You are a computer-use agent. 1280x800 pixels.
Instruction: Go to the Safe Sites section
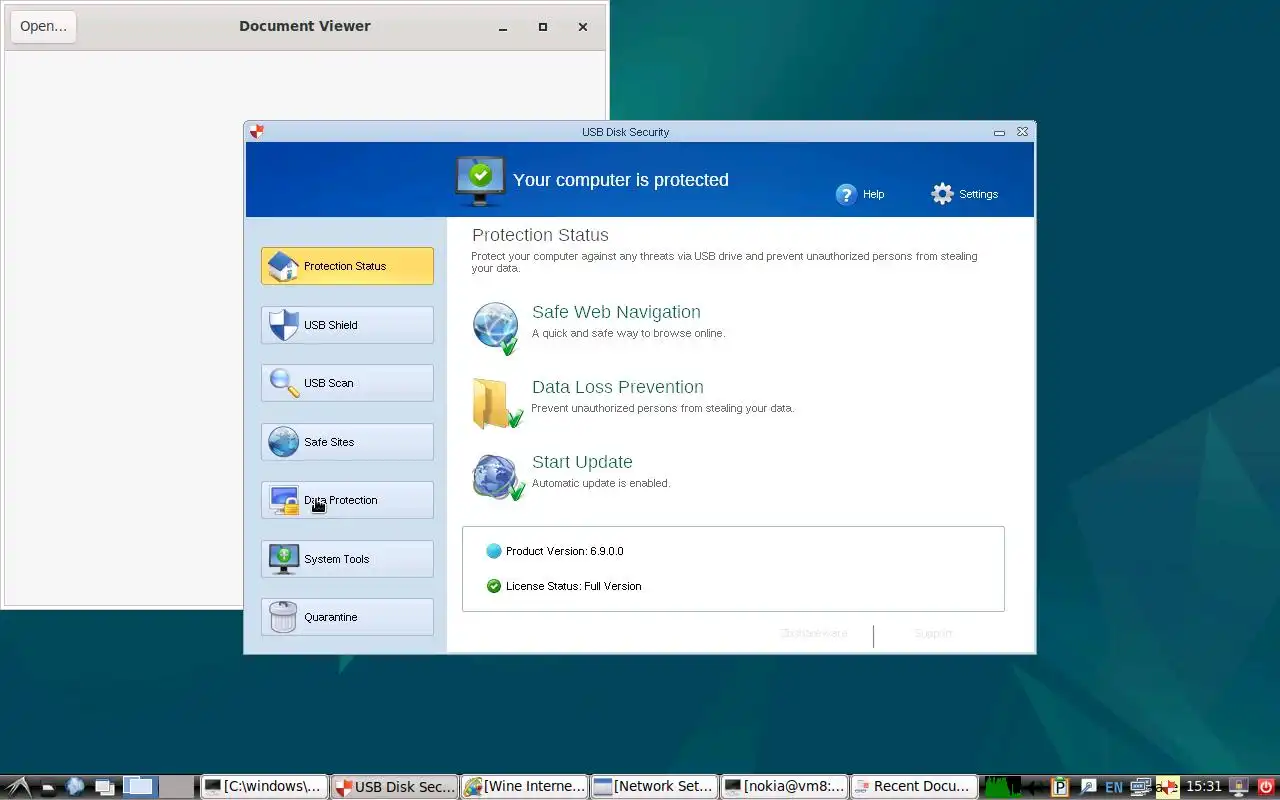click(347, 442)
